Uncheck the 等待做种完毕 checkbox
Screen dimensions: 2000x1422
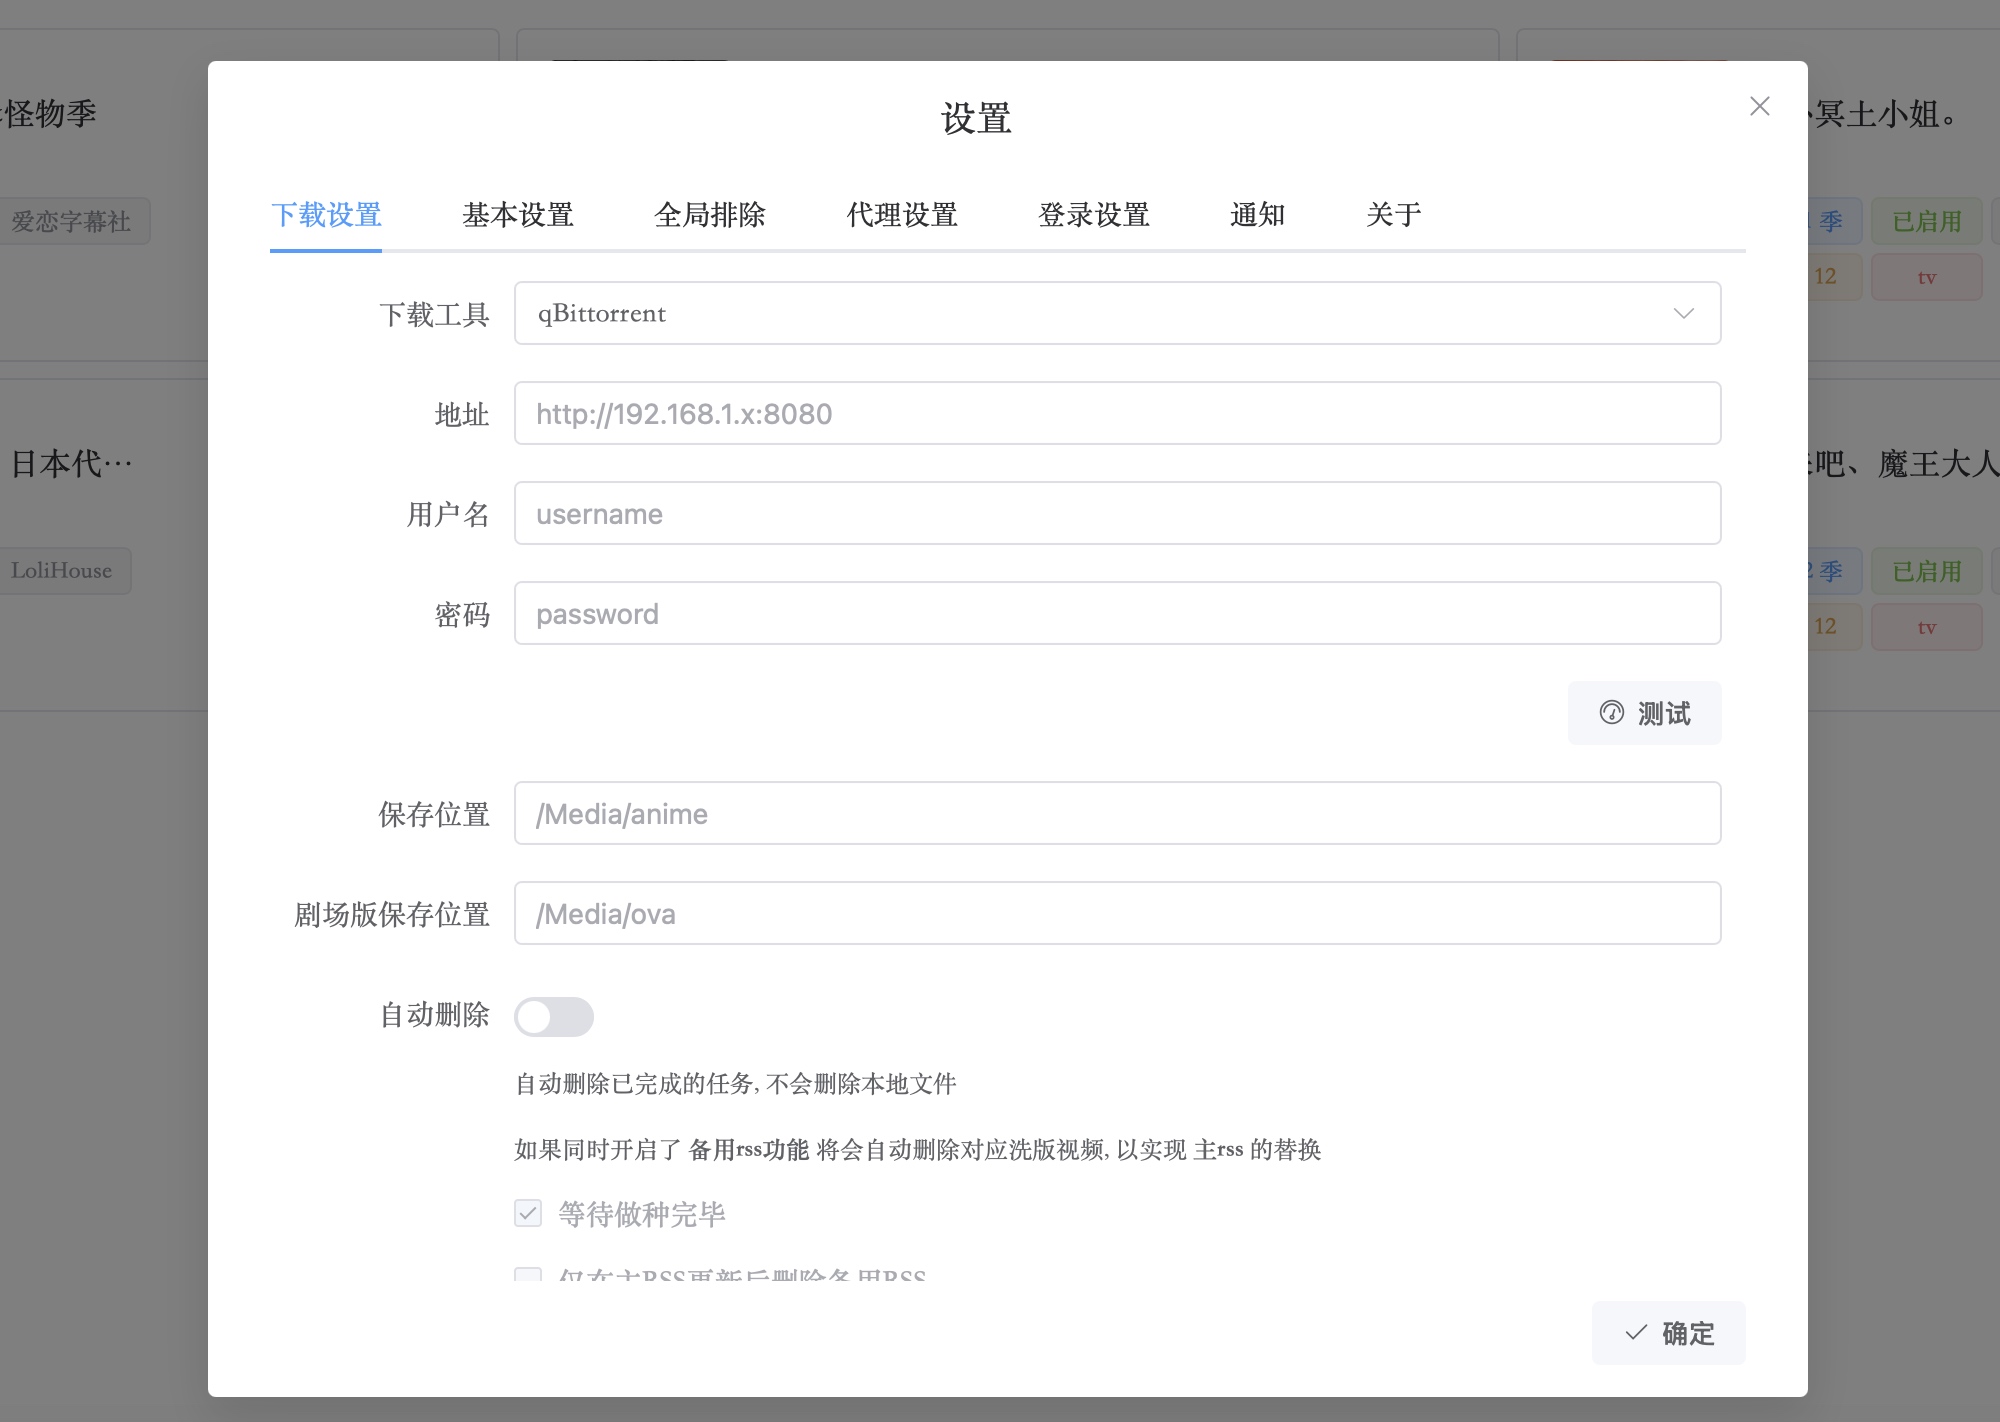528,1213
